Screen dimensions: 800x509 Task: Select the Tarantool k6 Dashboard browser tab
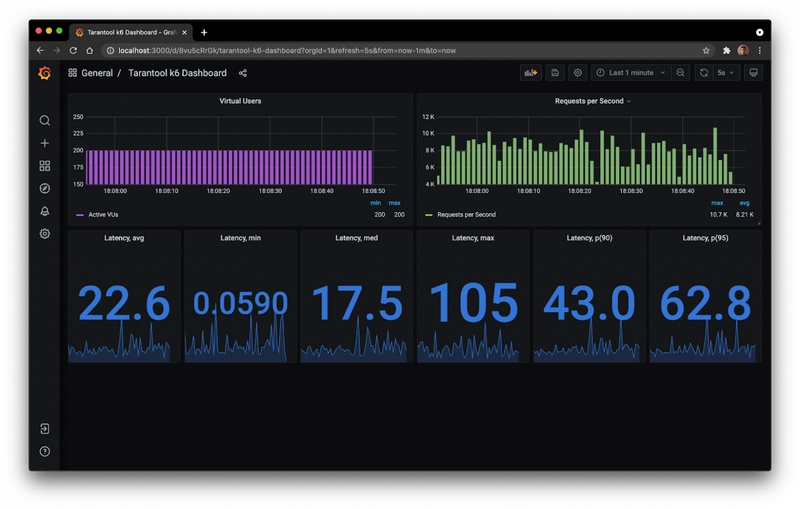pyautogui.click(x=130, y=32)
